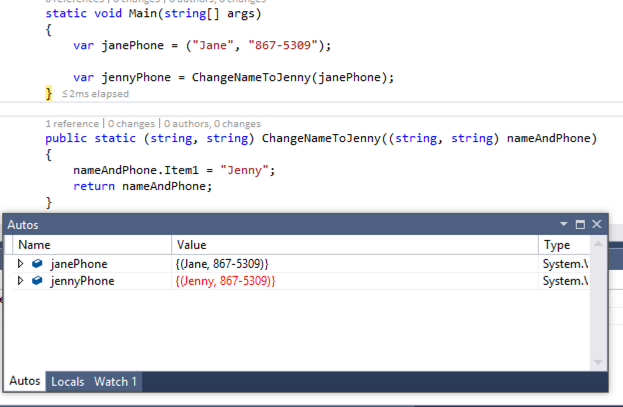Click the Type column header

point(564,245)
